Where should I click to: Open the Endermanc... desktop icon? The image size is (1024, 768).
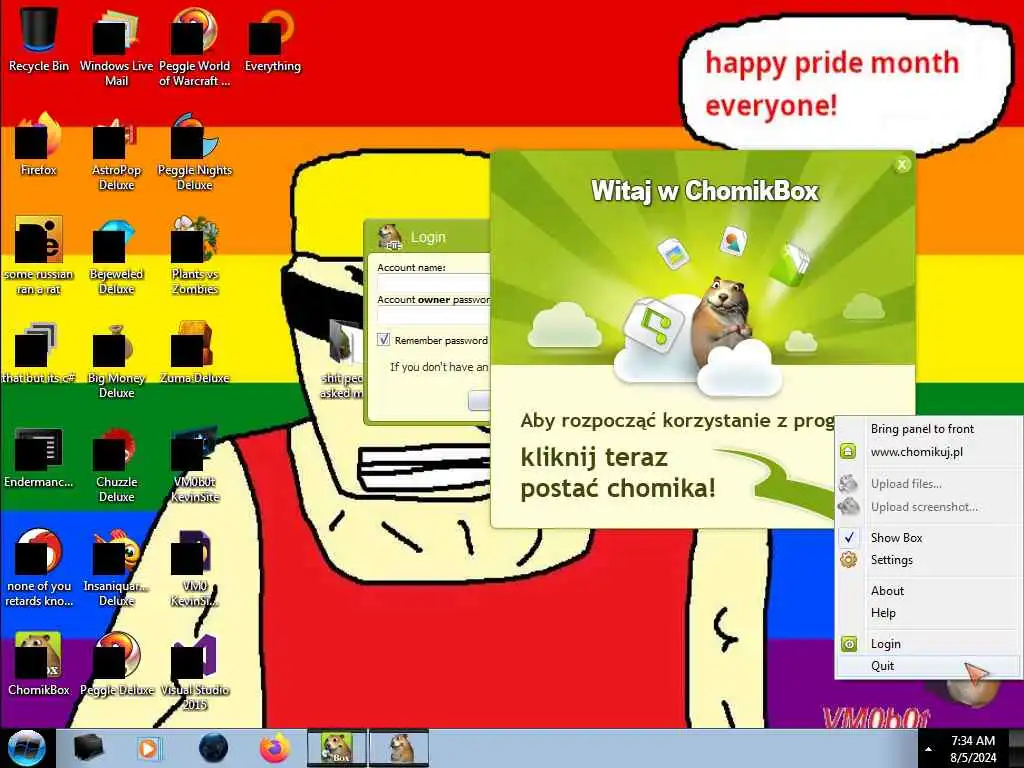click(x=39, y=456)
